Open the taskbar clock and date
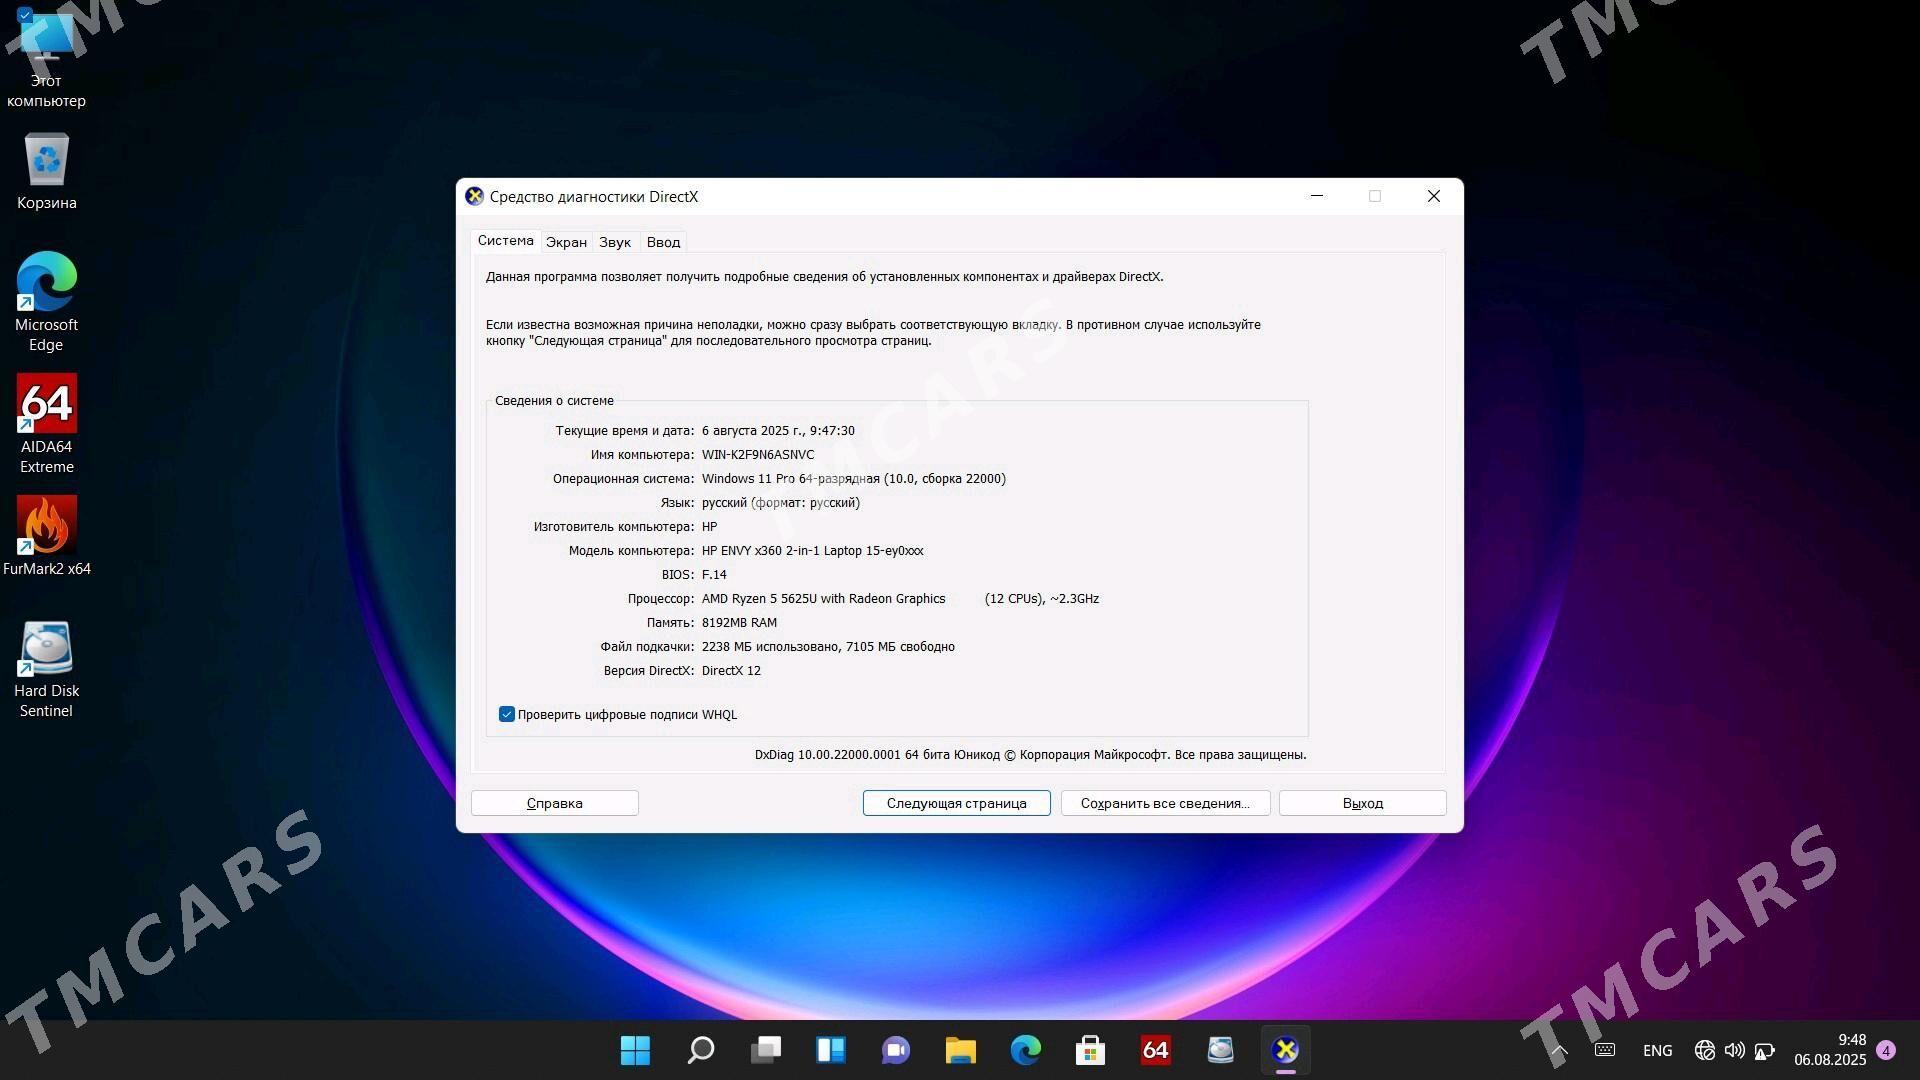This screenshot has height=1080, width=1920. click(1830, 1050)
